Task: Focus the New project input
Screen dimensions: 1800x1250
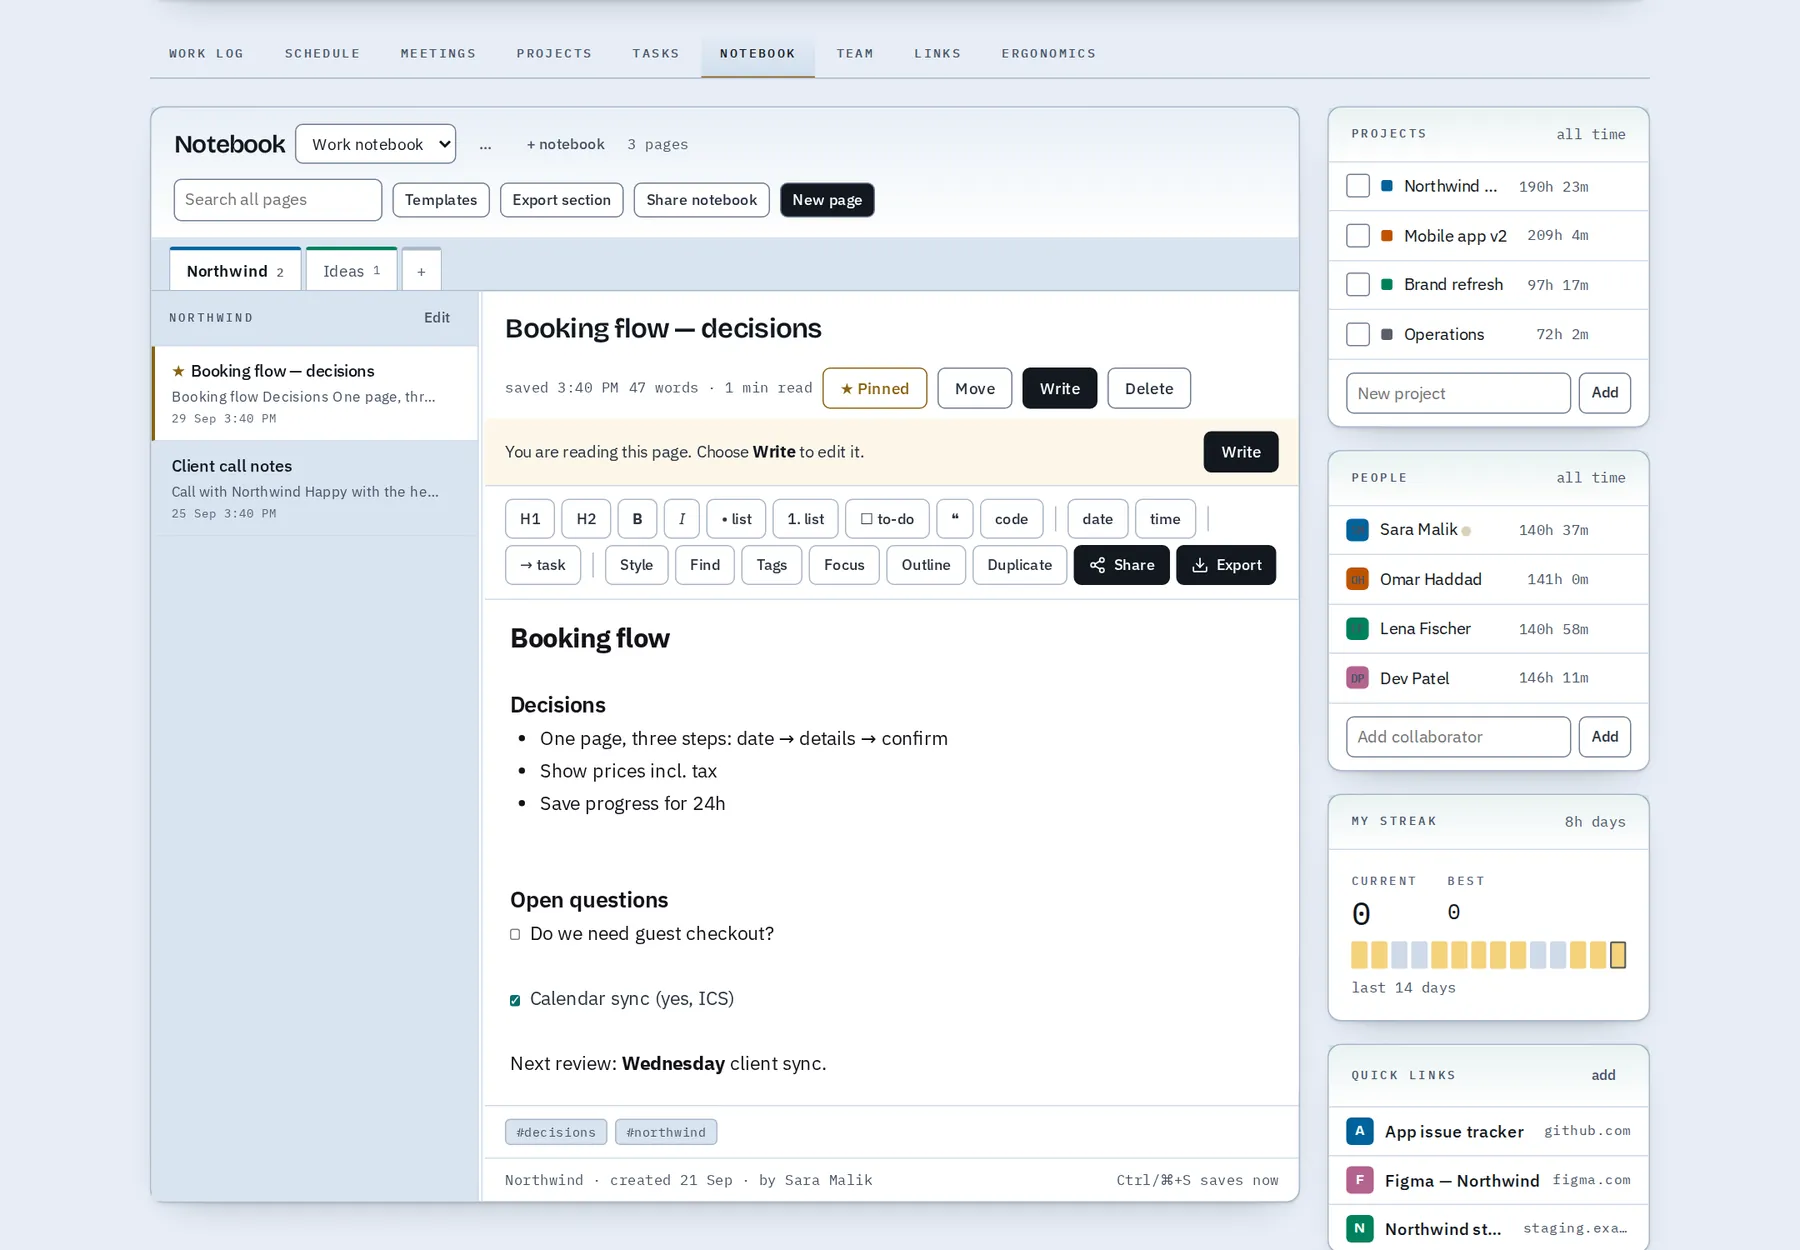Action: click(x=1458, y=393)
